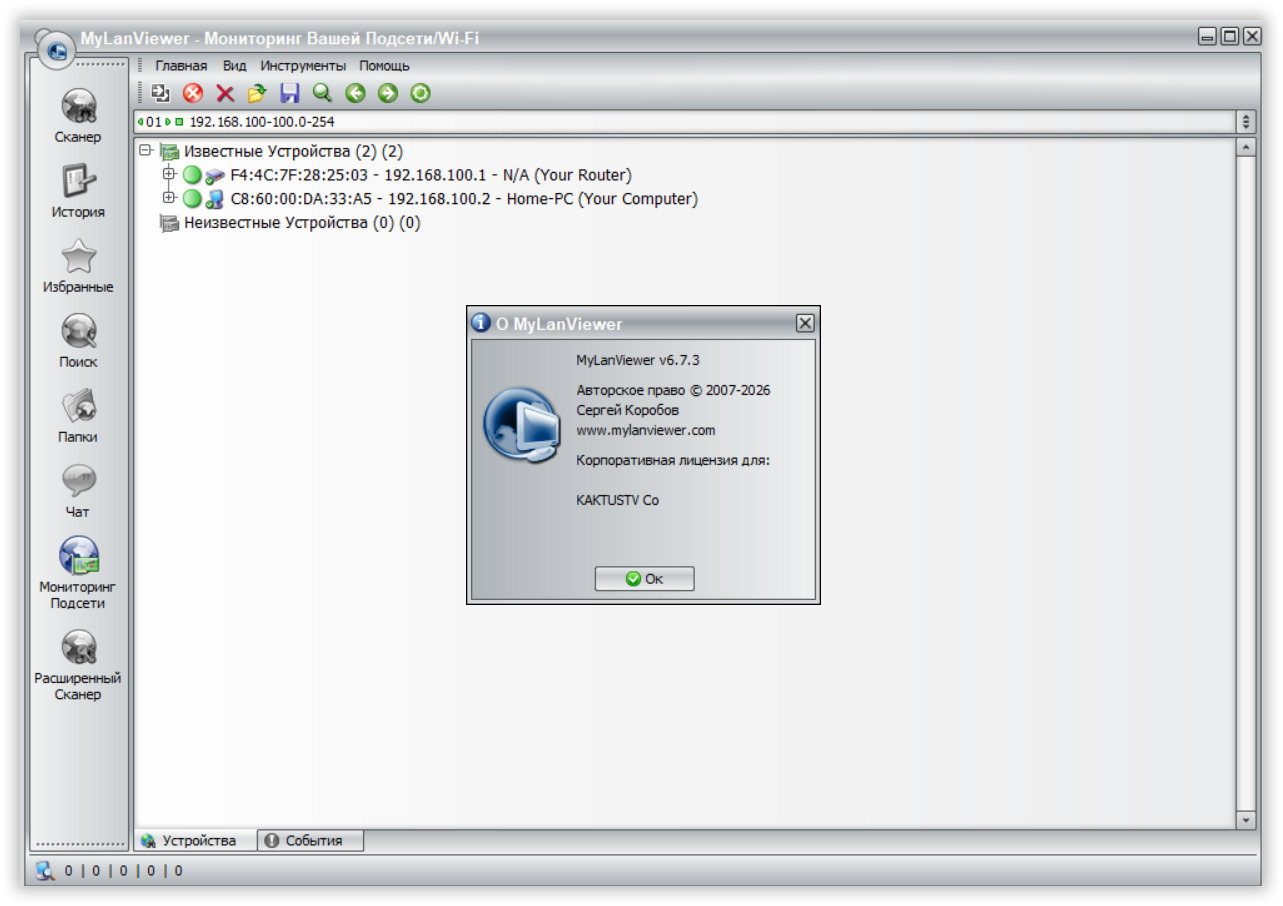Viewport: 1283px width, 906px height.
Task: Save scan results with the floppy disk icon
Action: (290, 92)
